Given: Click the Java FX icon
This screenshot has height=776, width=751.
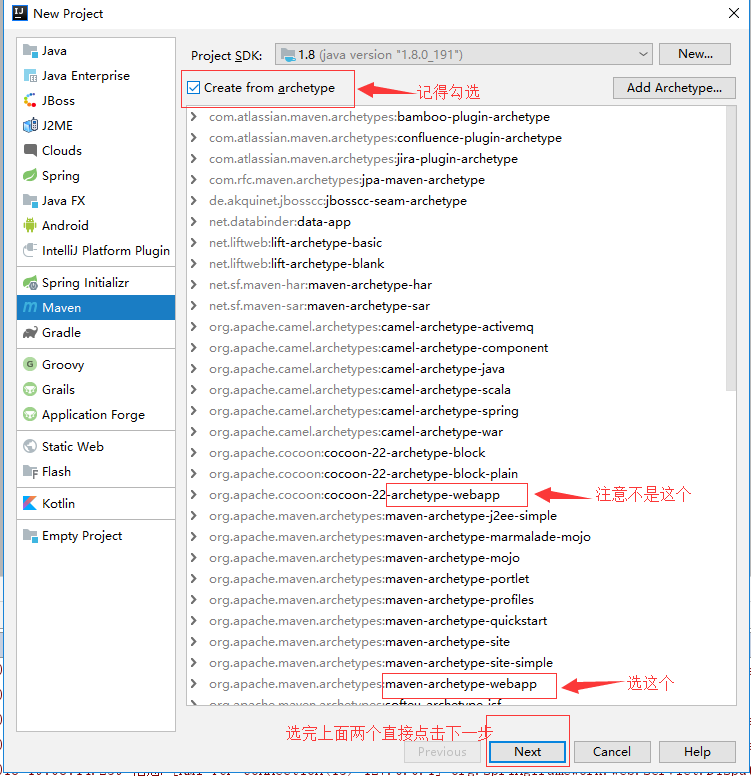Looking at the screenshot, I should click(x=30, y=200).
